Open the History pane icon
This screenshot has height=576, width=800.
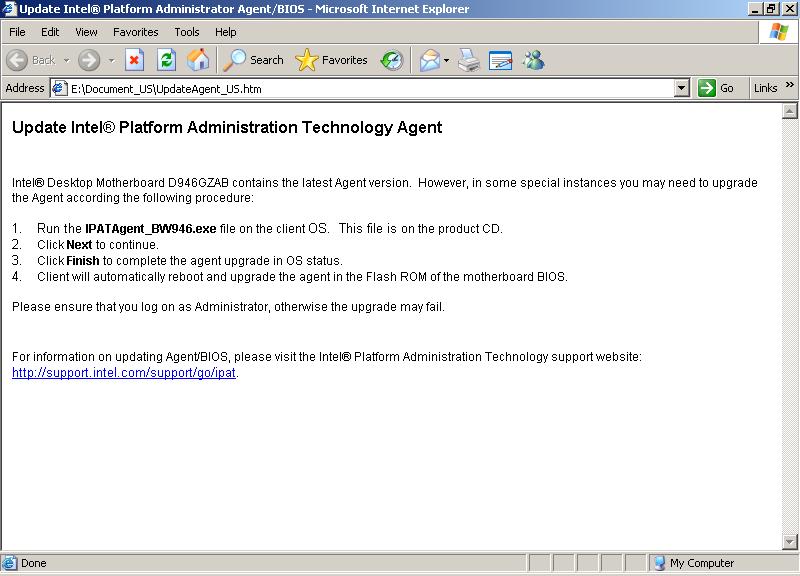391,60
